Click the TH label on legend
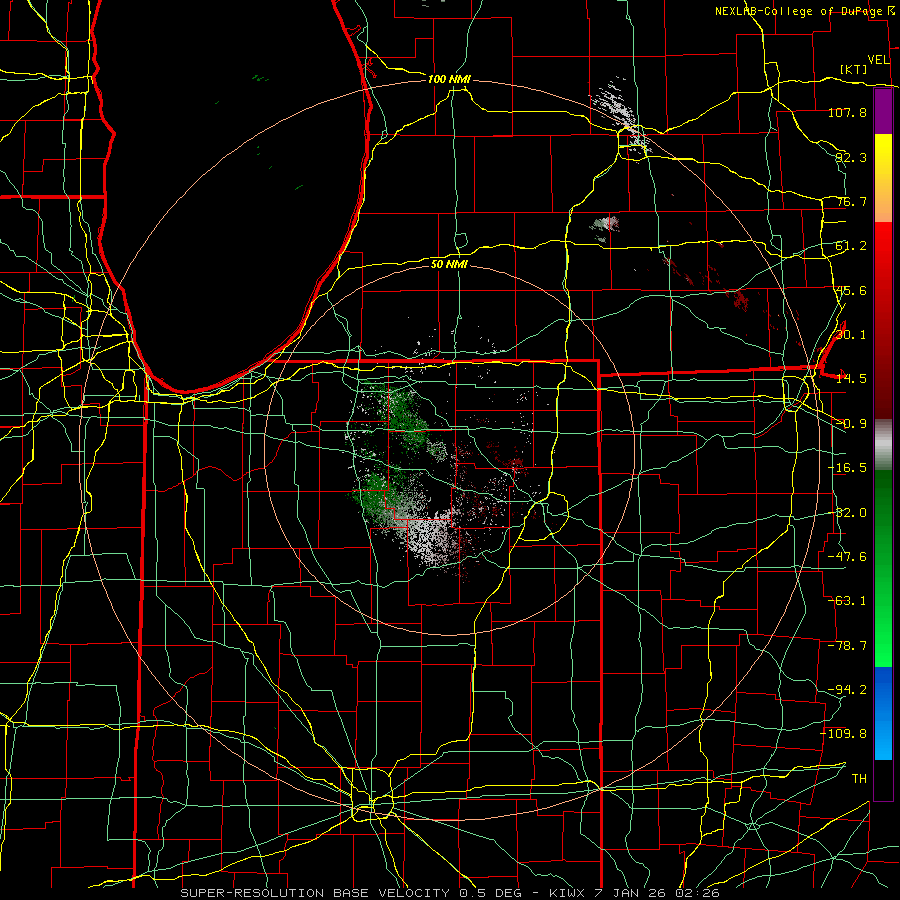The width and height of the screenshot is (900, 900). [859, 779]
